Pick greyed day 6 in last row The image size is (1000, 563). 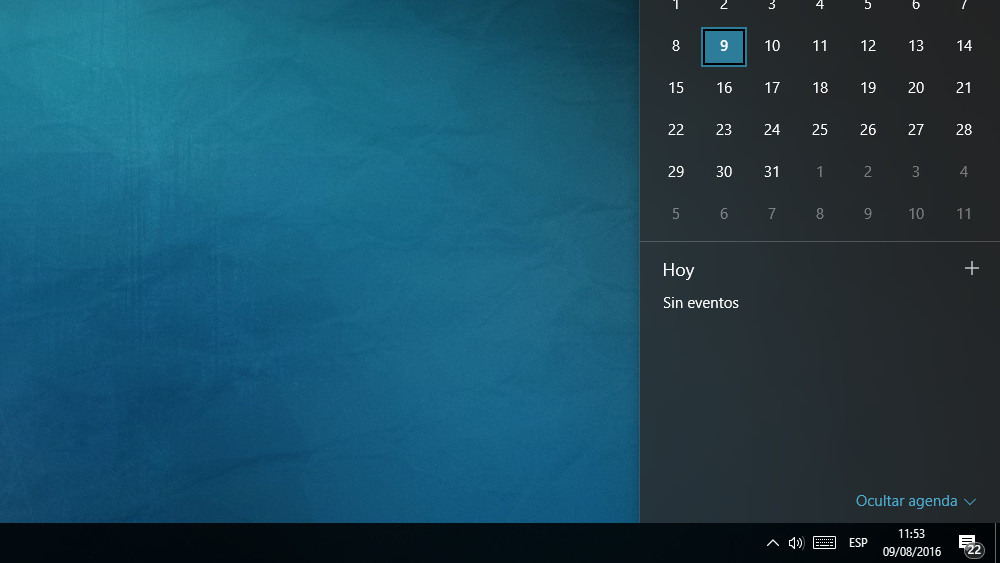tap(724, 214)
